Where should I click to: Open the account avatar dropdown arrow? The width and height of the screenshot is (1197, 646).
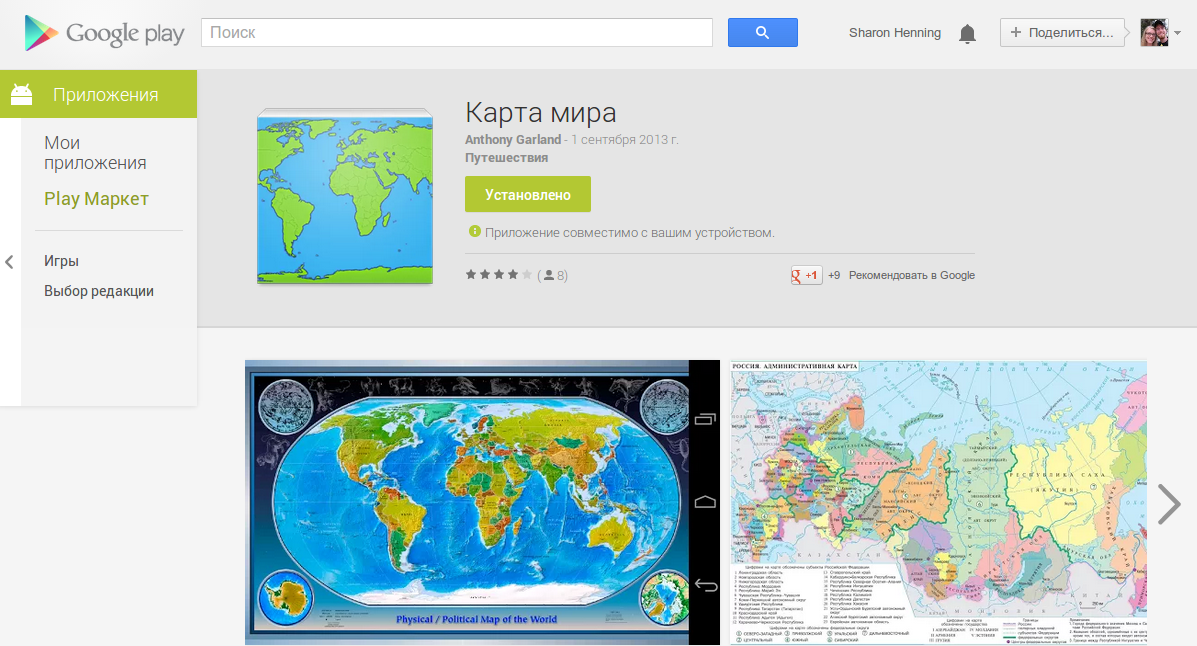pos(1178,33)
